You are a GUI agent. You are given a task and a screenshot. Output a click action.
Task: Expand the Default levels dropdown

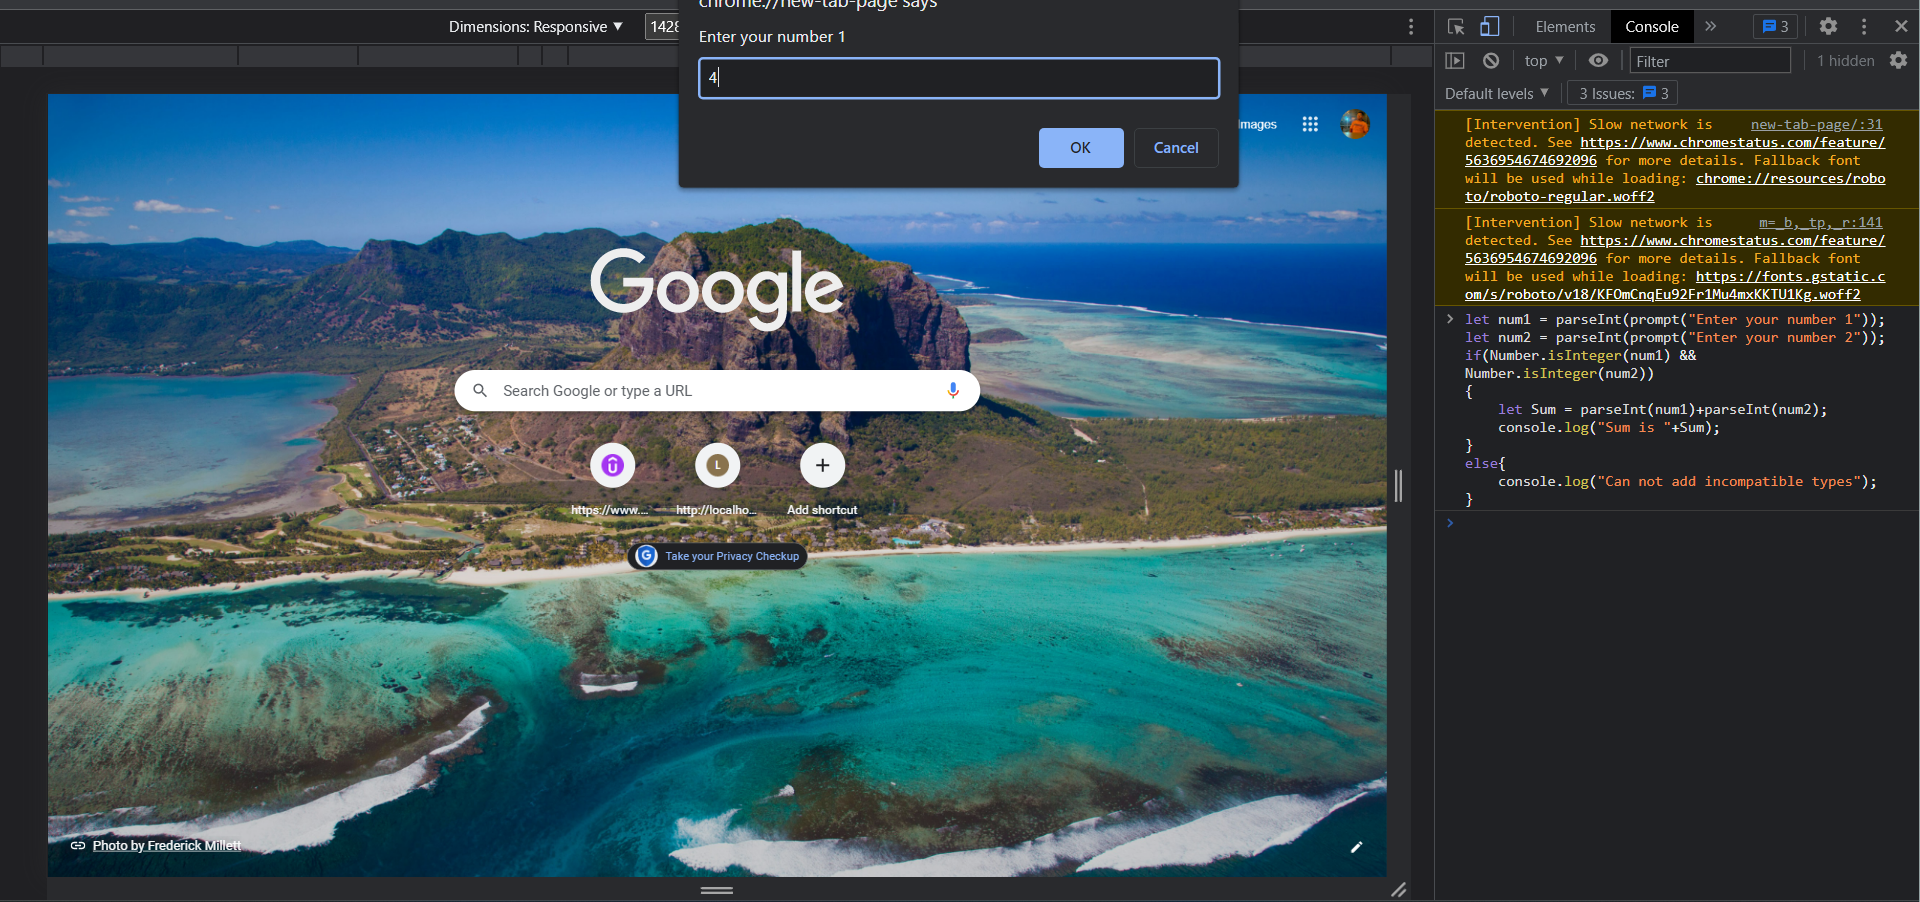(x=1497, y=94)
